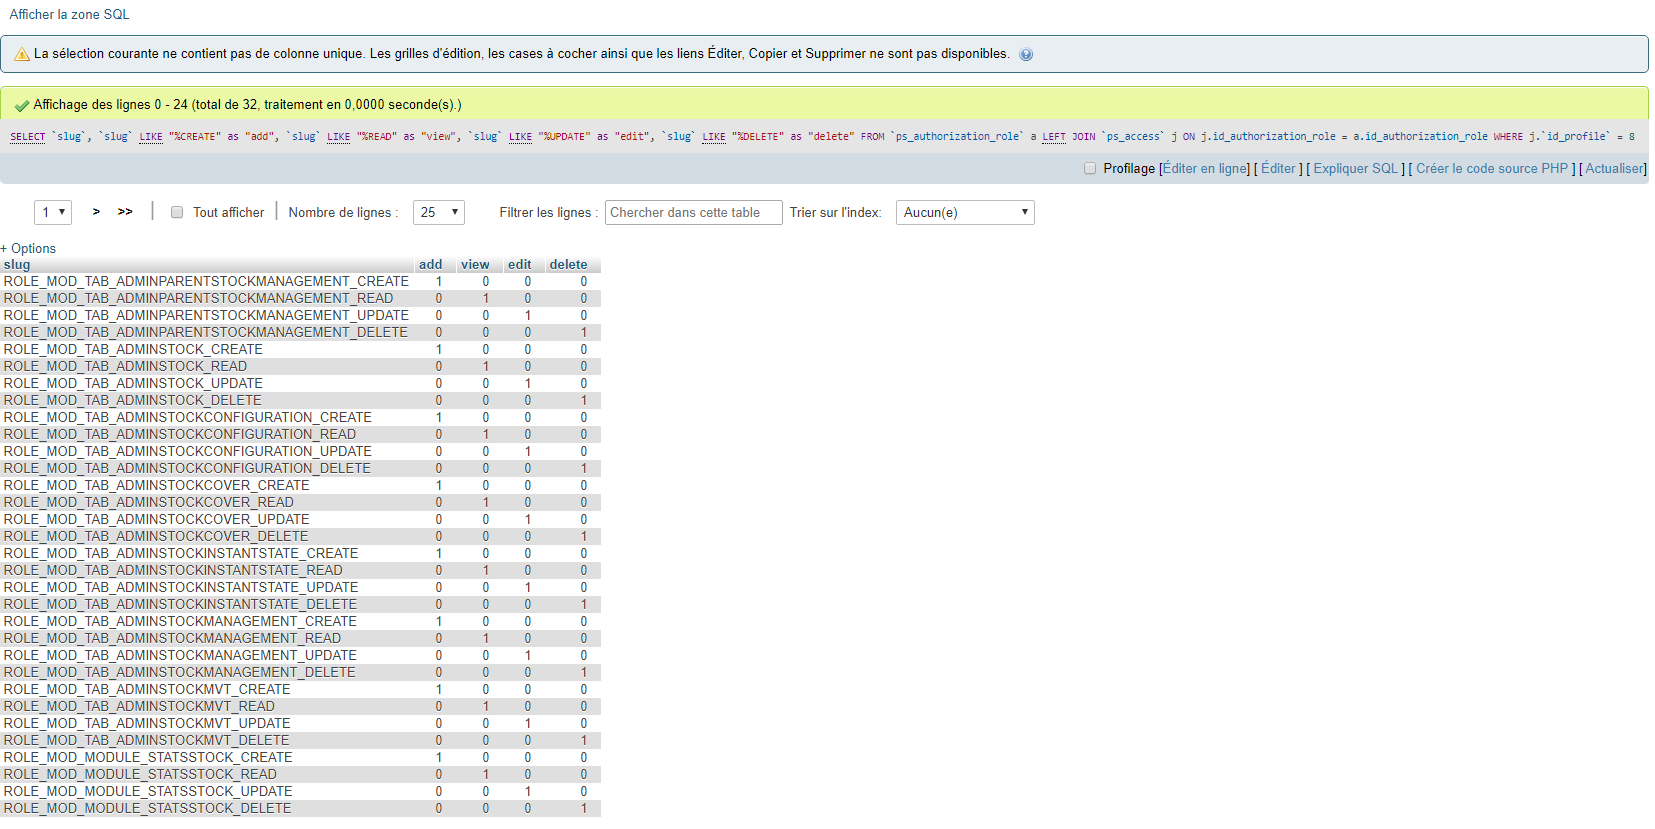Open the Nombre de lignes dropdown

[439, 212]
